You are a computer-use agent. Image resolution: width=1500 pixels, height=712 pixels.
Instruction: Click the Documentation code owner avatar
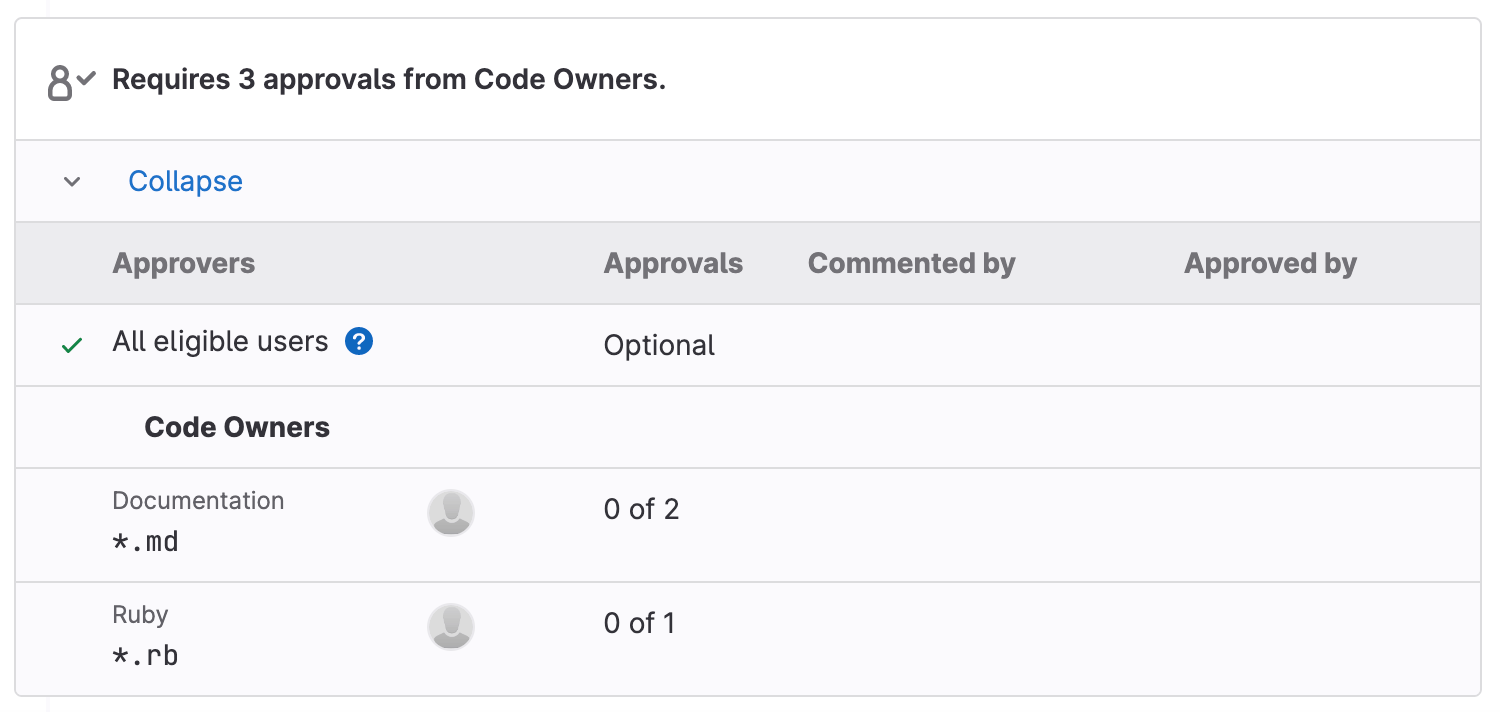[x=450, y=511]
